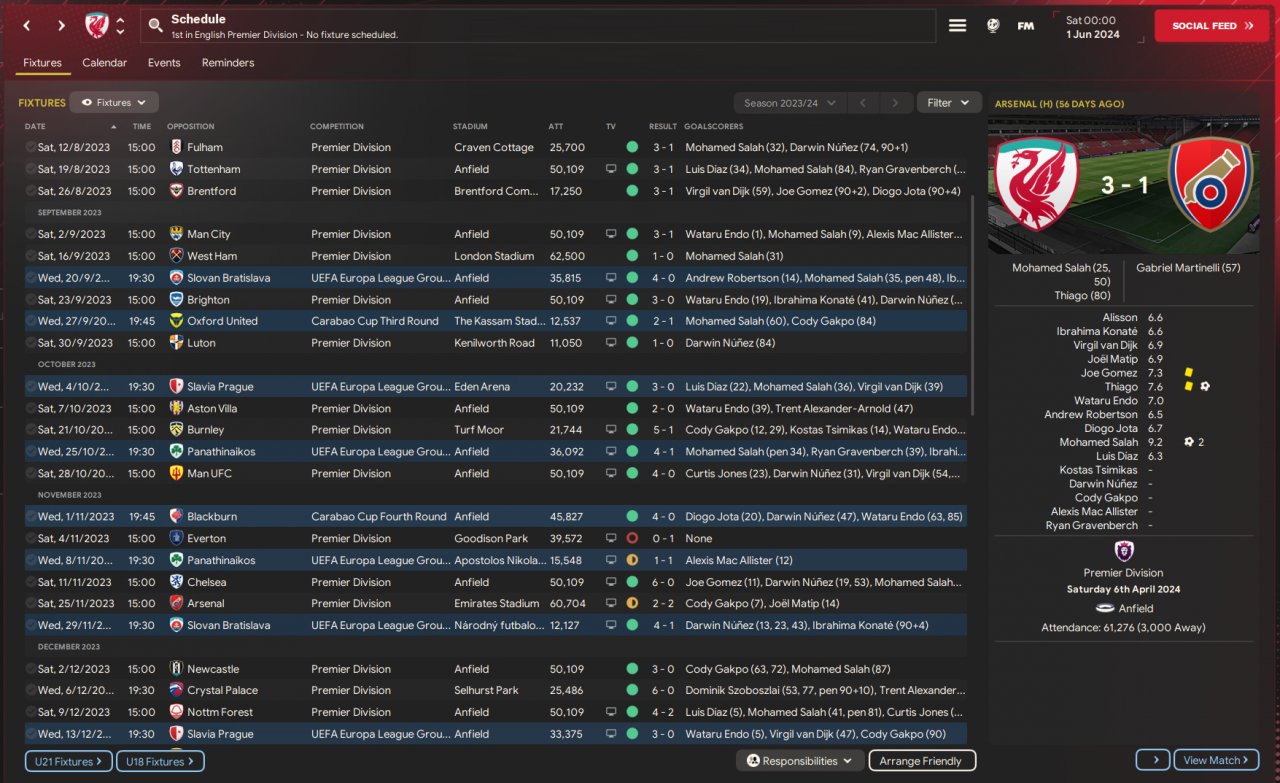Click the View Match button
The width and height of the screenshot is (1280, 783).
1216,761
